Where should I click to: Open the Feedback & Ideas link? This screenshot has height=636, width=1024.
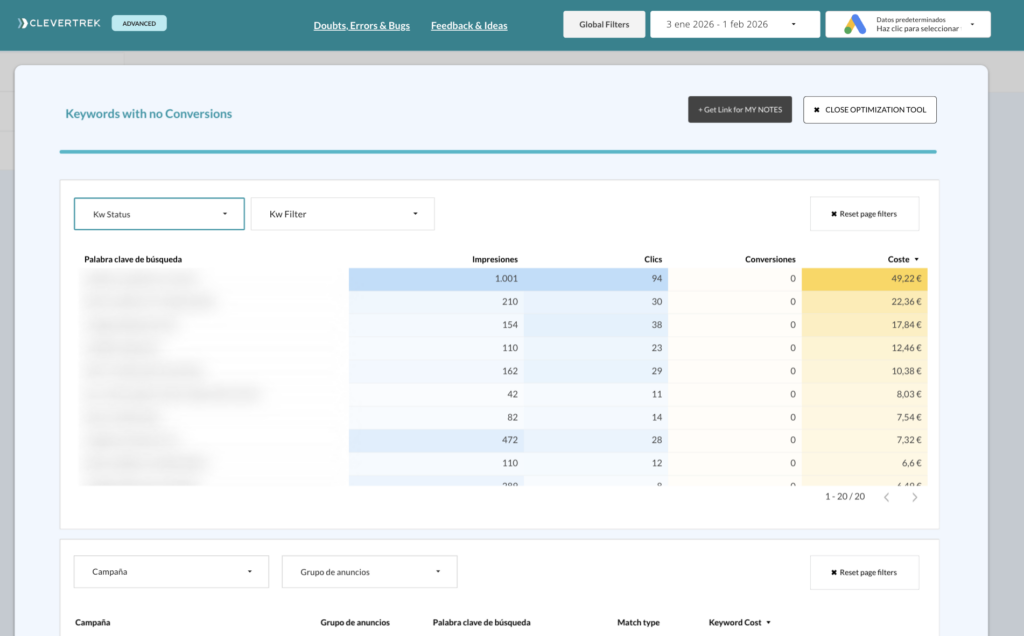pyautogui.click(x=469, y=25)
